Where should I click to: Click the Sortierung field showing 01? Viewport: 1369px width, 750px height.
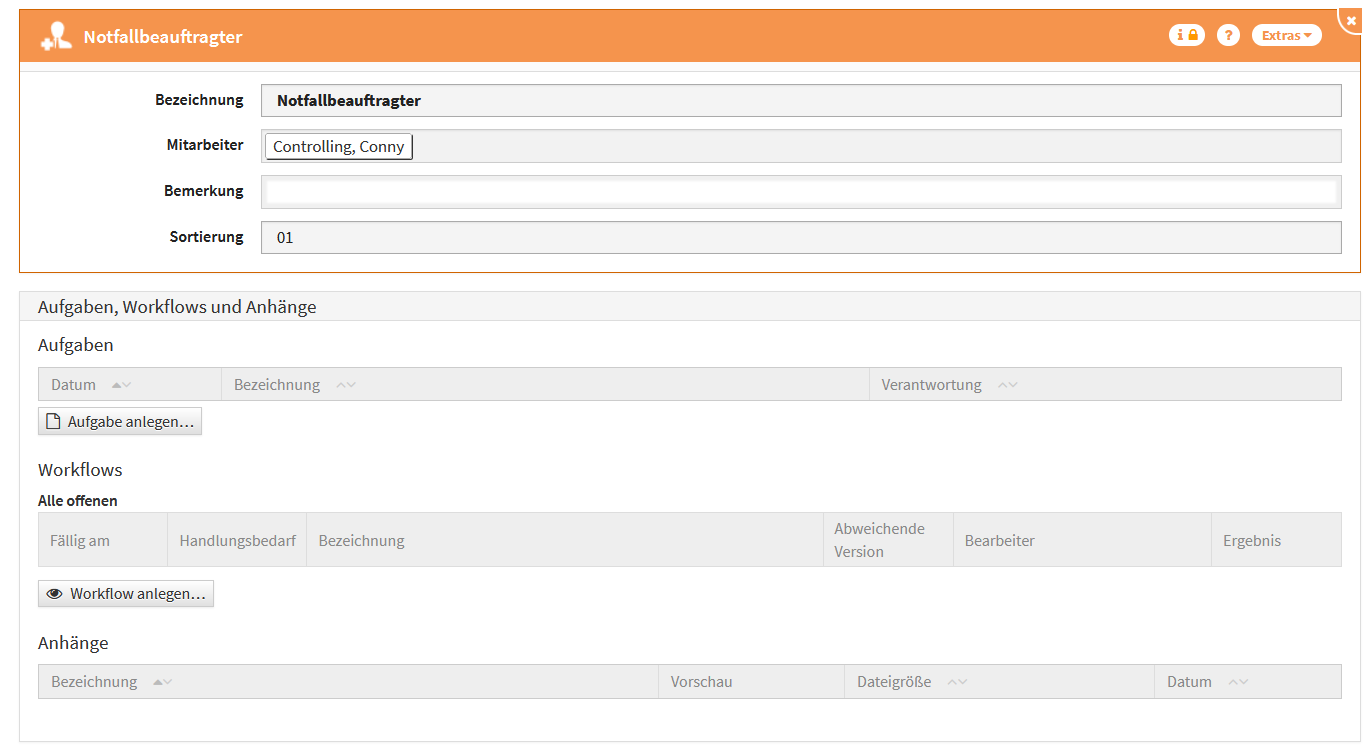pos(800,238)
